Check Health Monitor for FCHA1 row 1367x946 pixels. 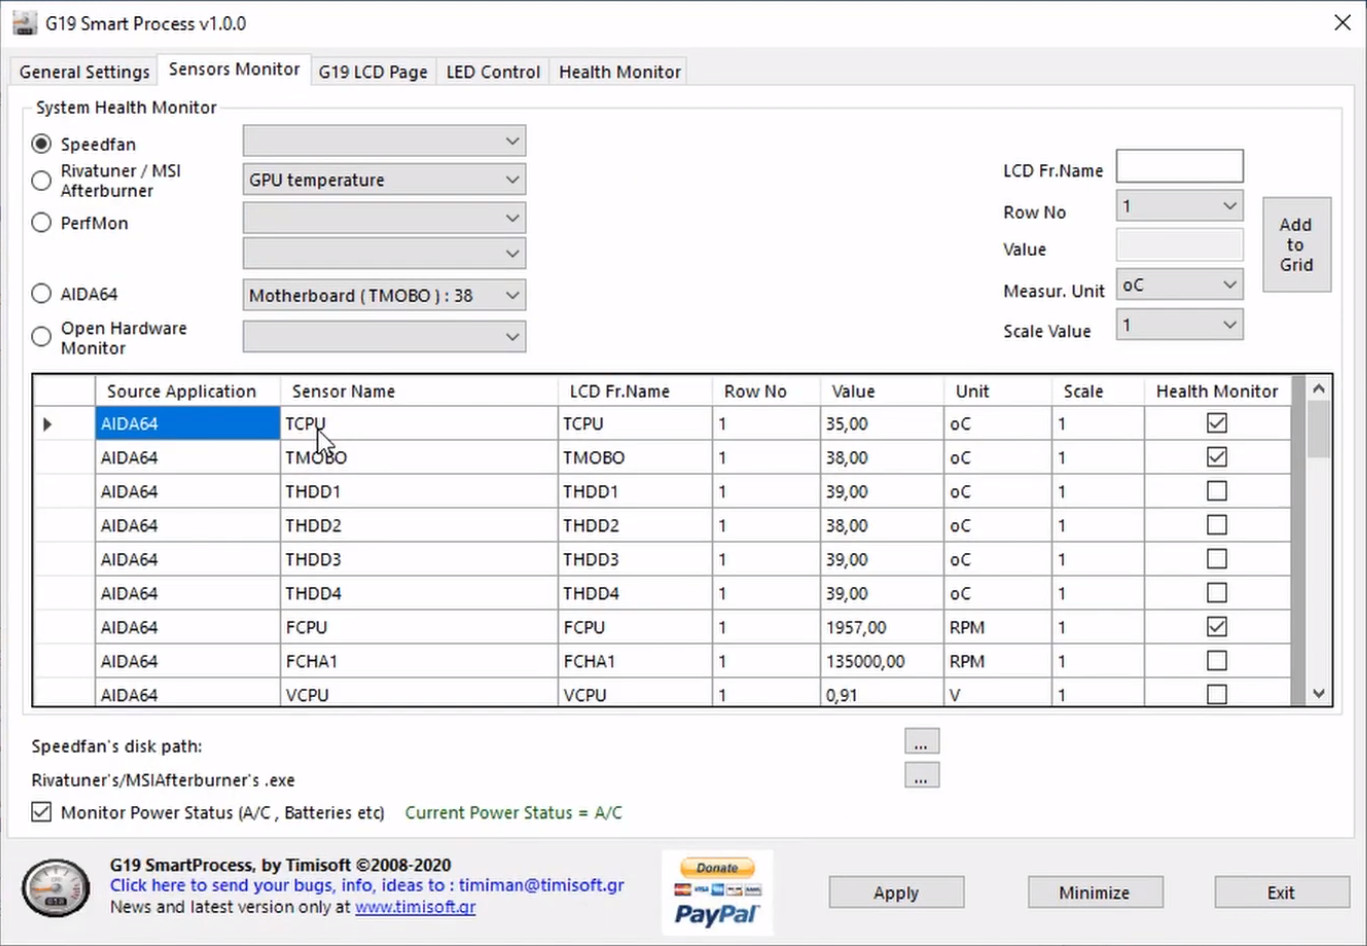click(1217, 661)
